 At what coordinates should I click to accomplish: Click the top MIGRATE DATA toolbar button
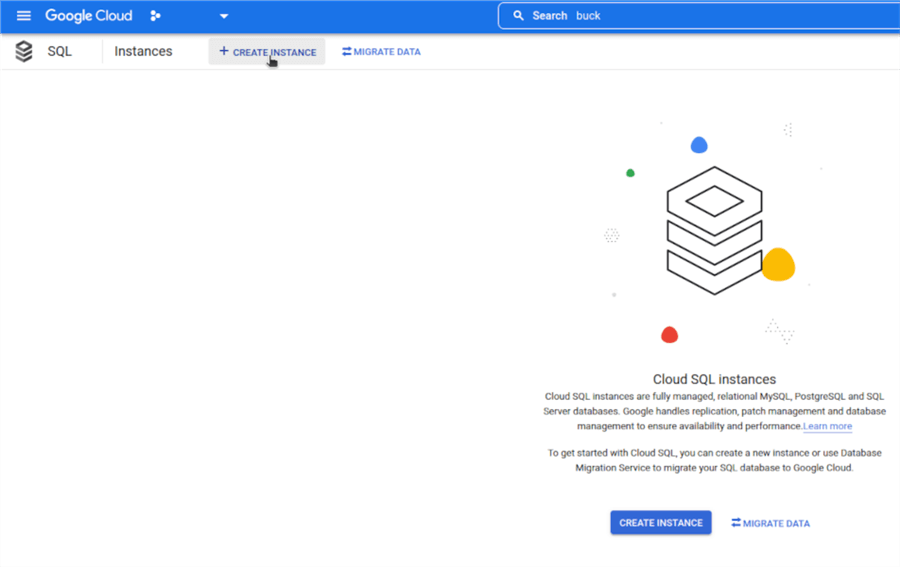click(x=381, y=52)
